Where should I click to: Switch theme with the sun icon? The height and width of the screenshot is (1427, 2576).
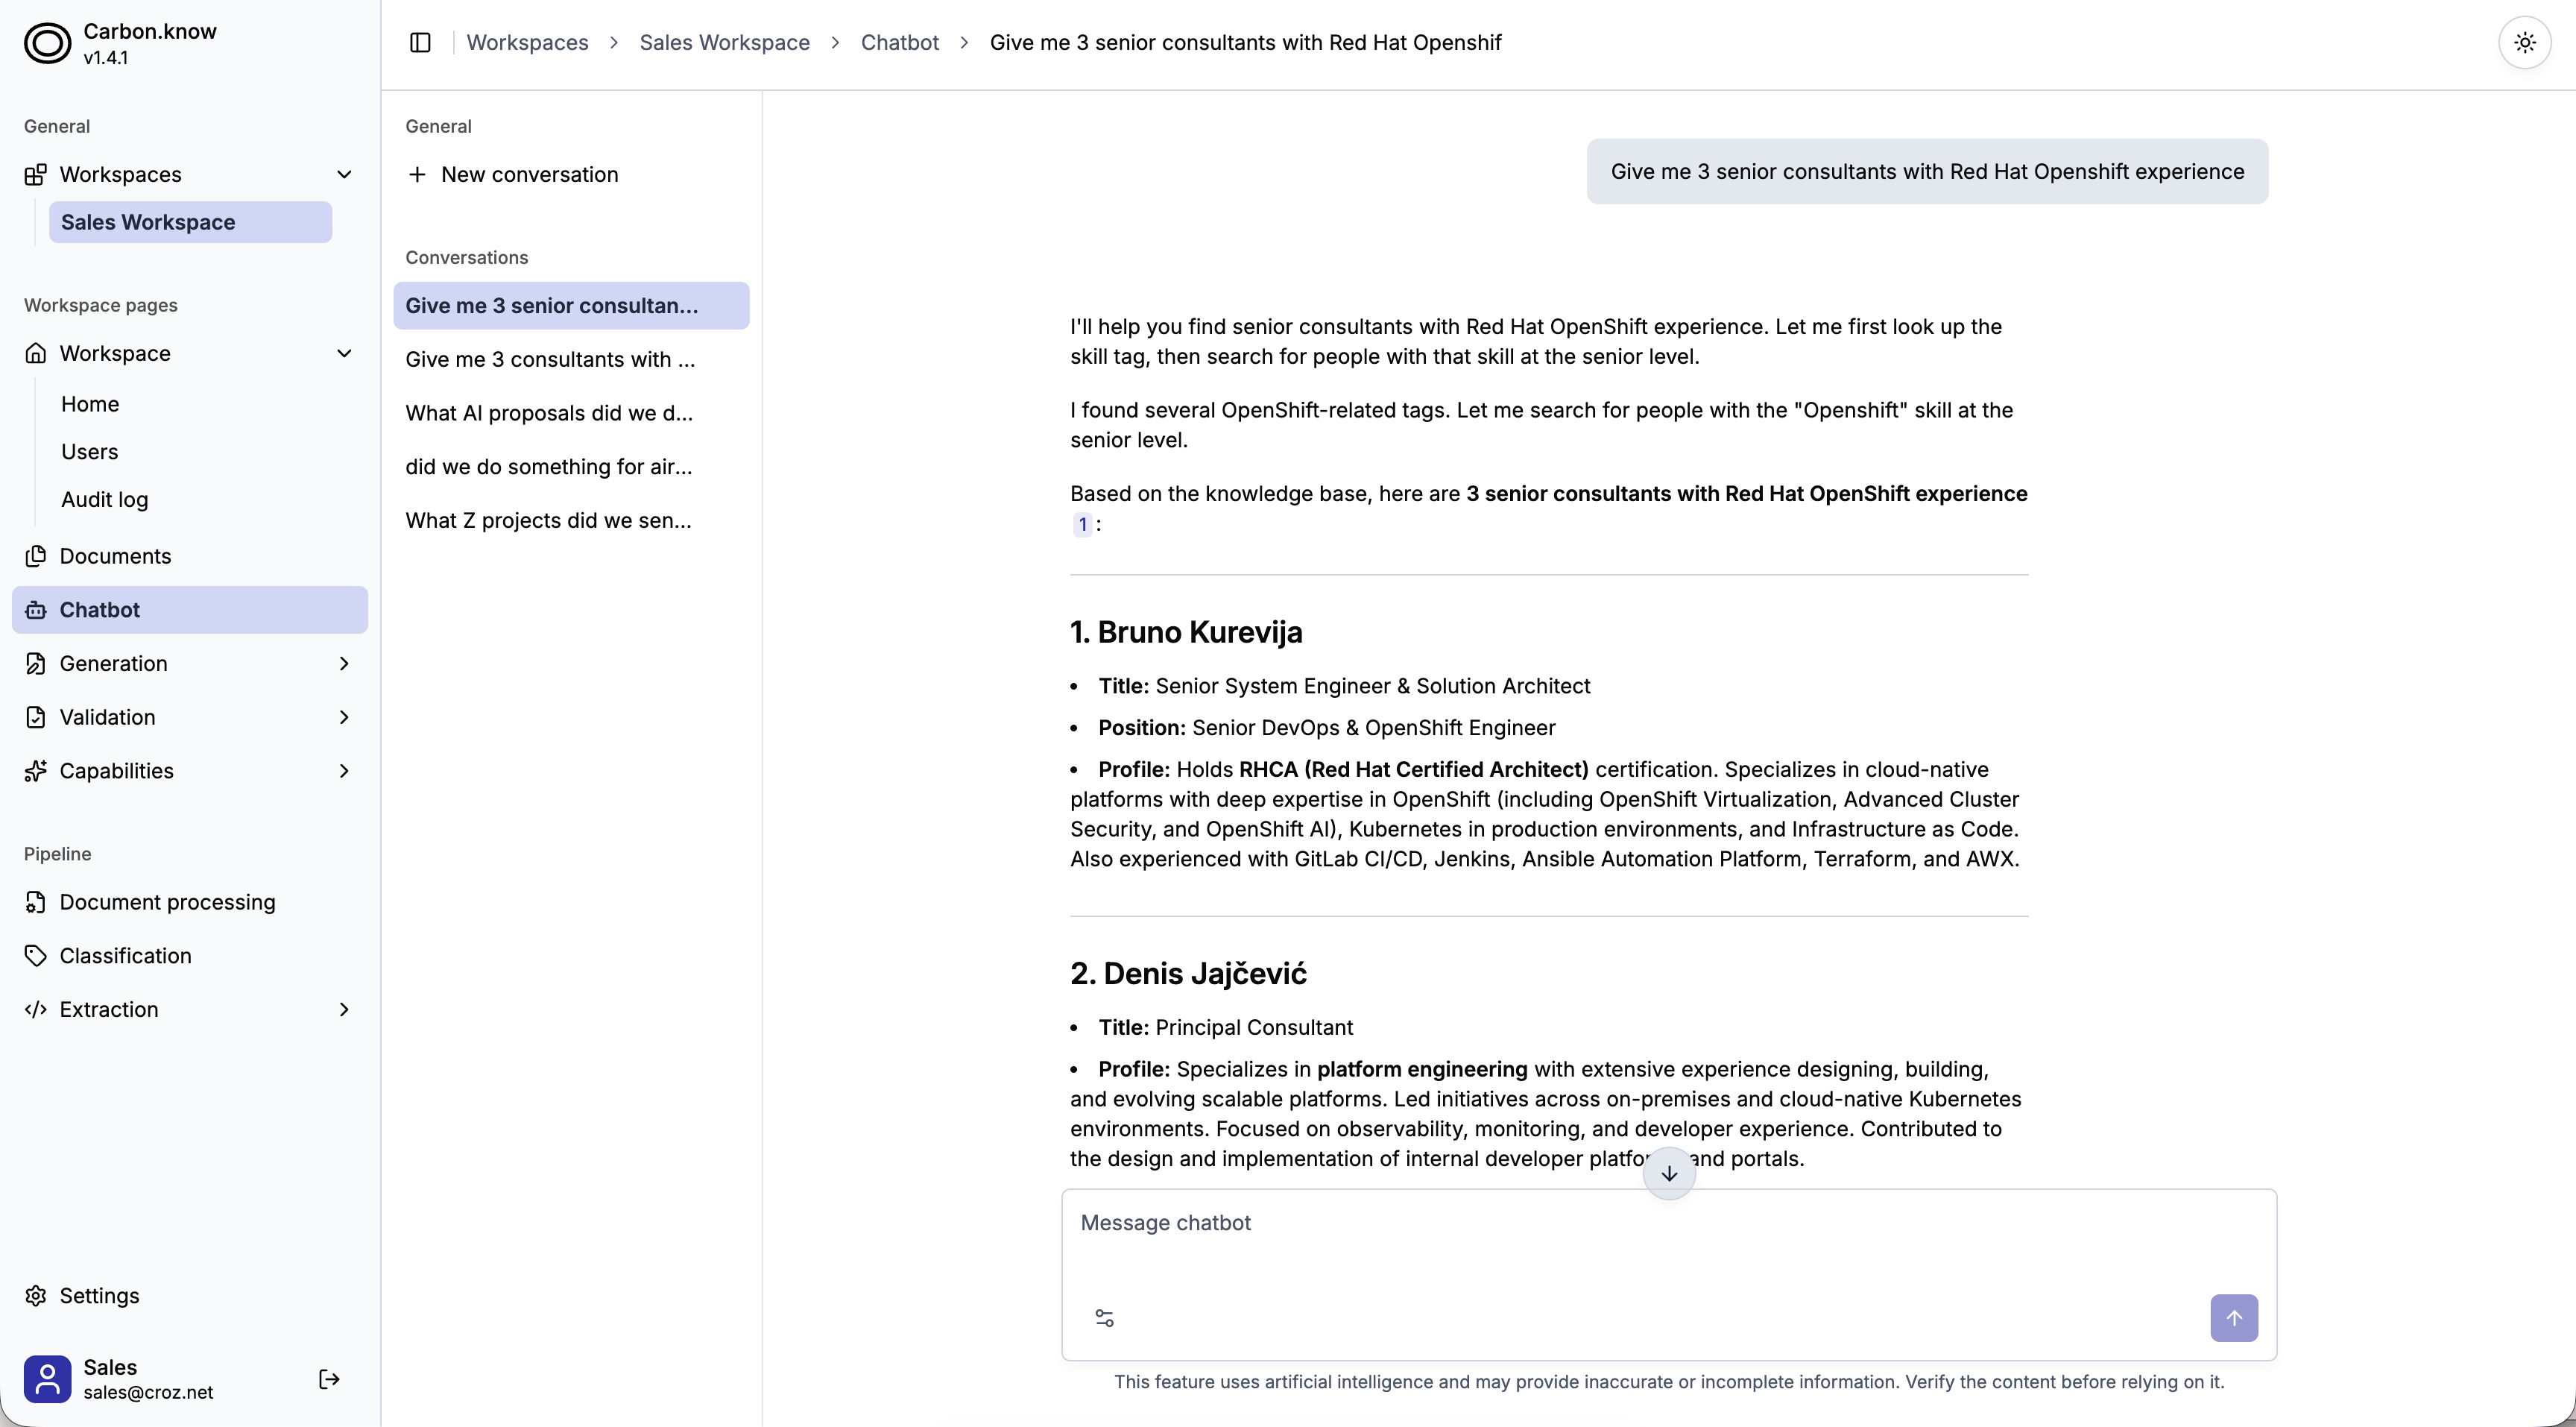pyautogui.click(x=2525, y=43)
